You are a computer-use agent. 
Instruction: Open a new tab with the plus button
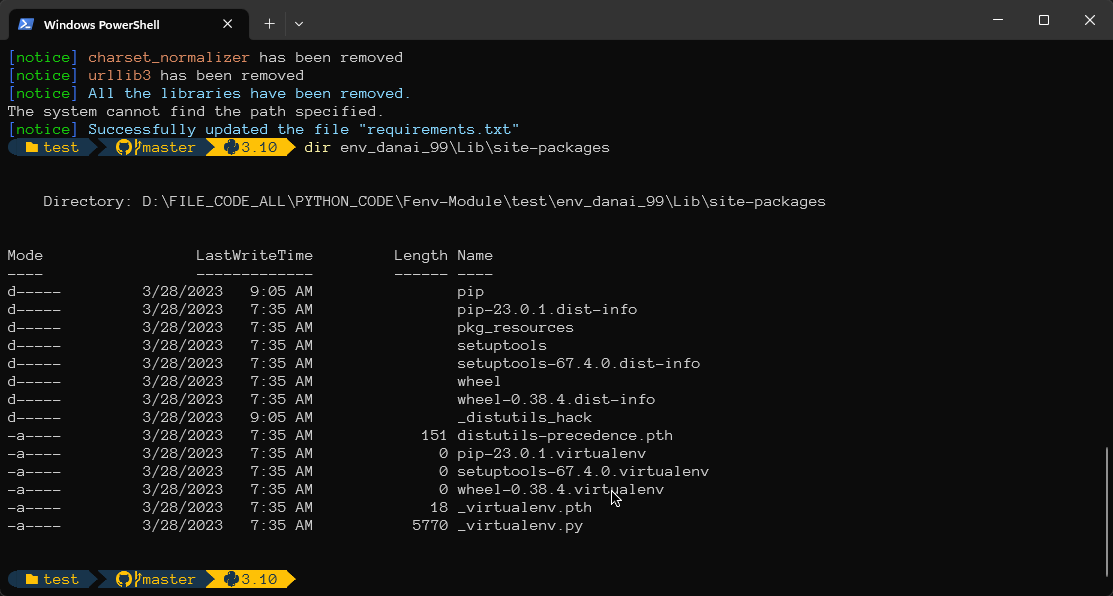point(269,23)
